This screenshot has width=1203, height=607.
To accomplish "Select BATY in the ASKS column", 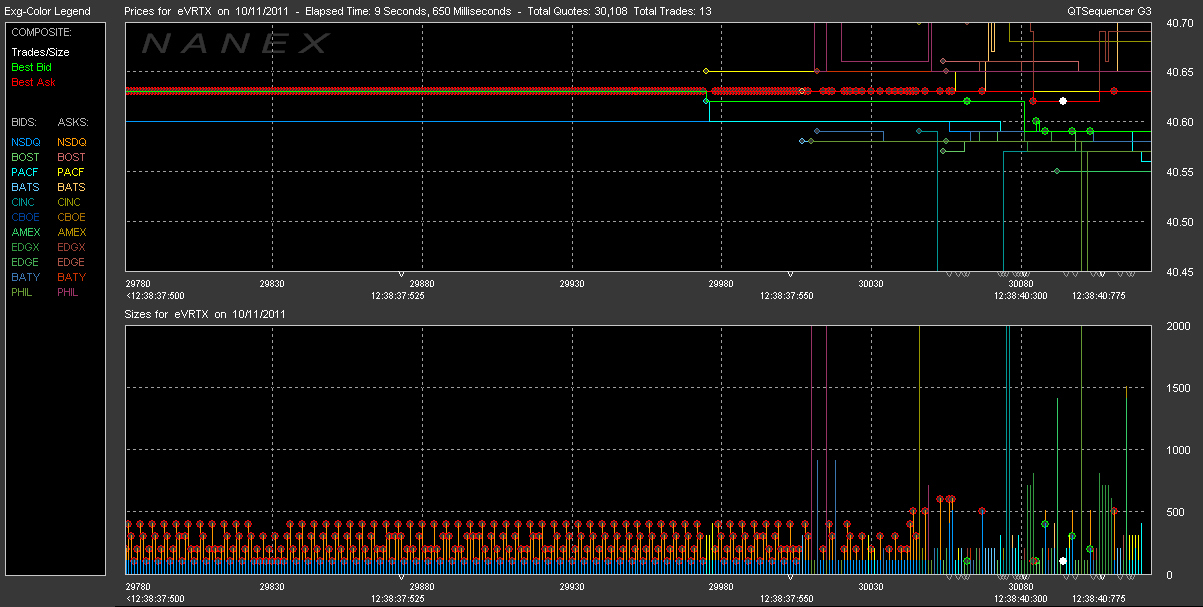I will click(x=72, y=277).
